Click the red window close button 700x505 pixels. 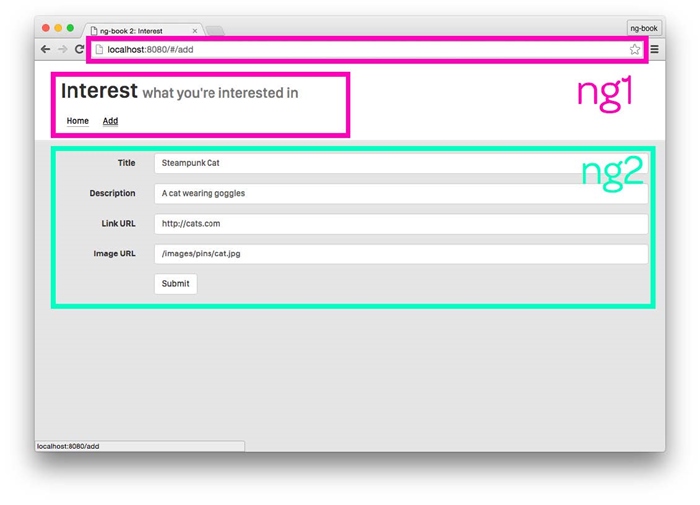click(46, 28)
